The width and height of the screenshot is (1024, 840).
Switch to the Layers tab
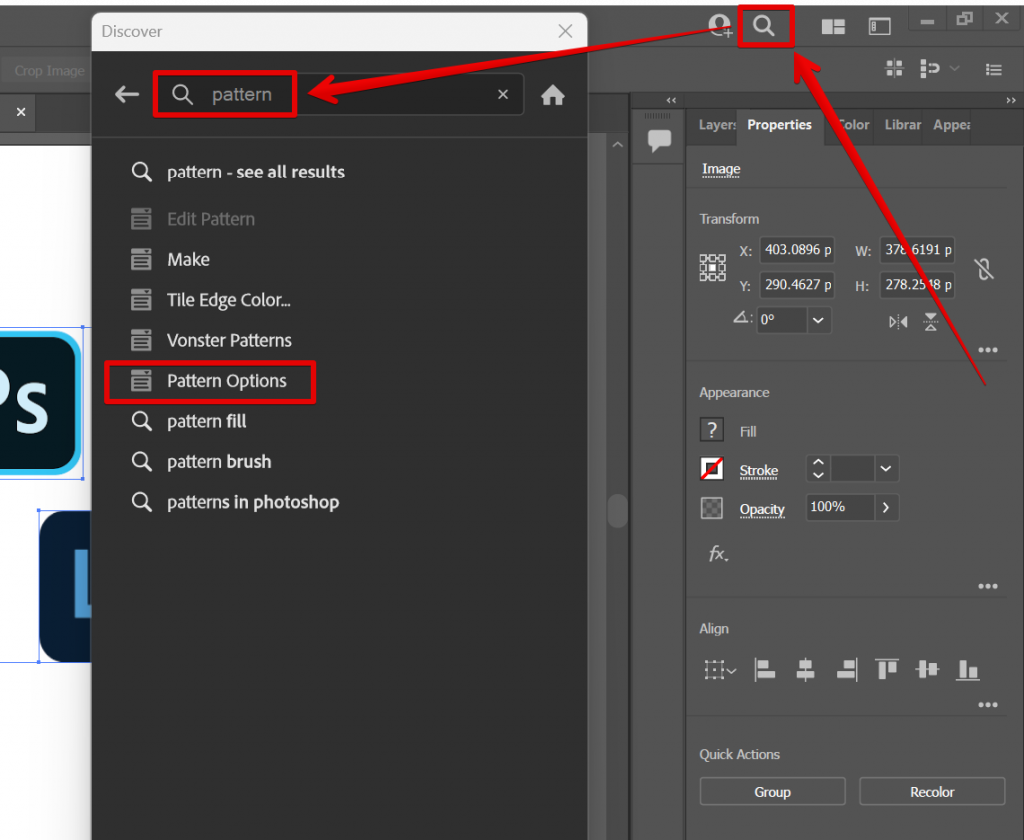pyautogui.click(x=715, y=125)
